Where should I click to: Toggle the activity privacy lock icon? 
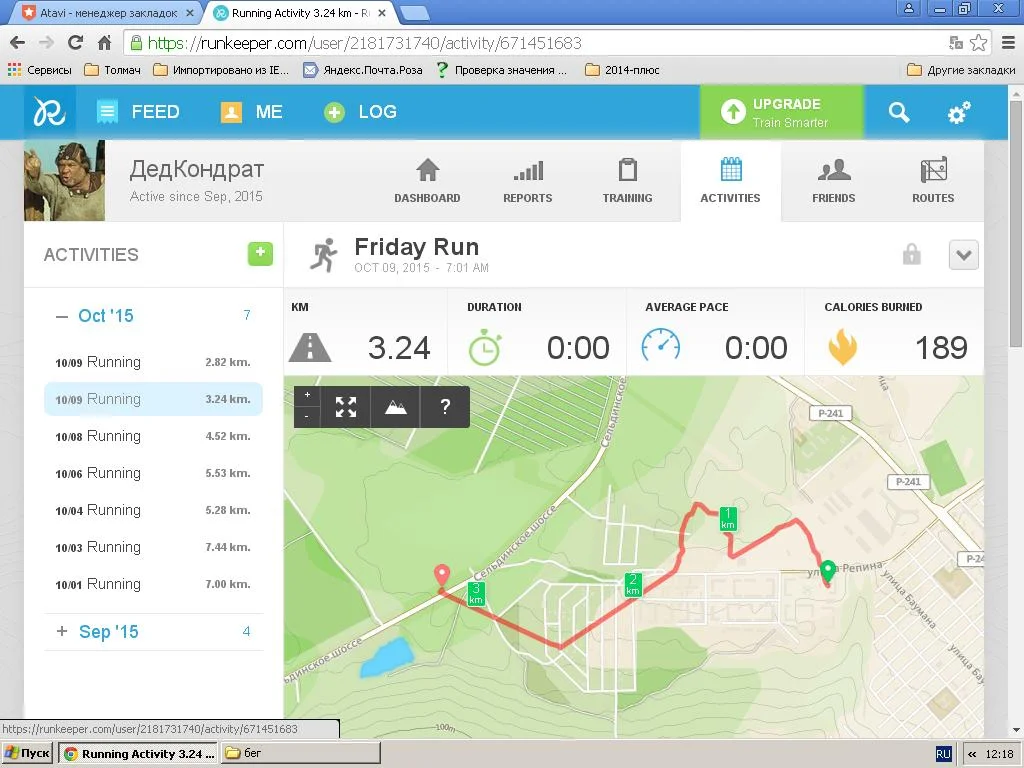[912, 254]
